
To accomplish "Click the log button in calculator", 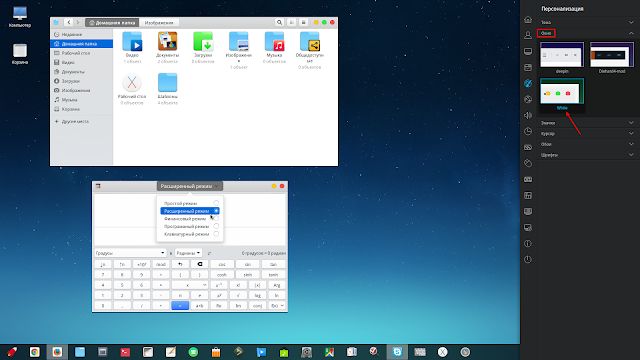I will (258, 295).
